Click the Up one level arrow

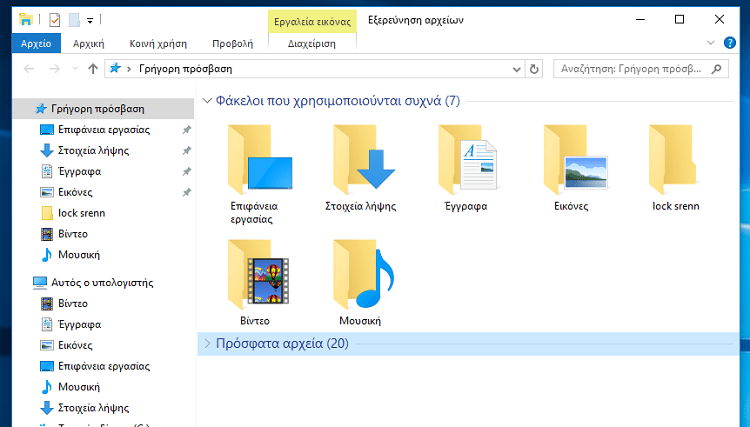pyautogui.click(x=93, y=69)
